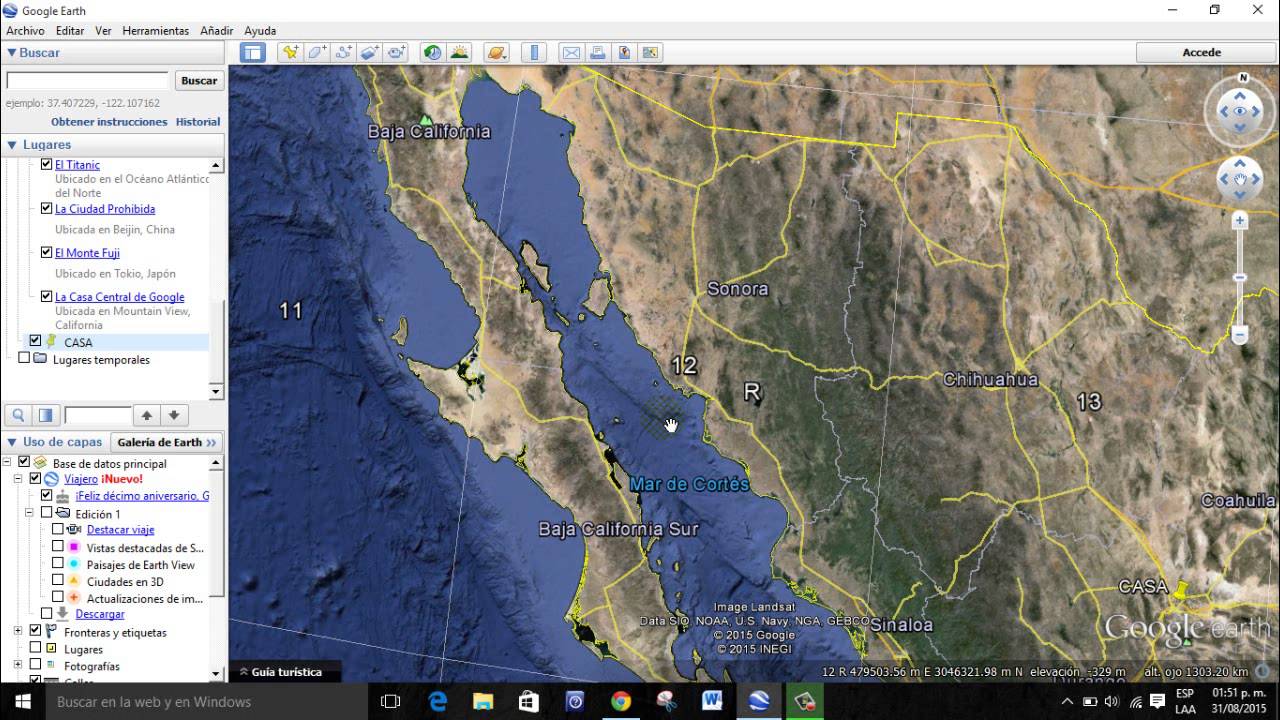Open the Añadir menu
The height and width of the screenshot is (720, 1280).
click(x=217, y=31)
